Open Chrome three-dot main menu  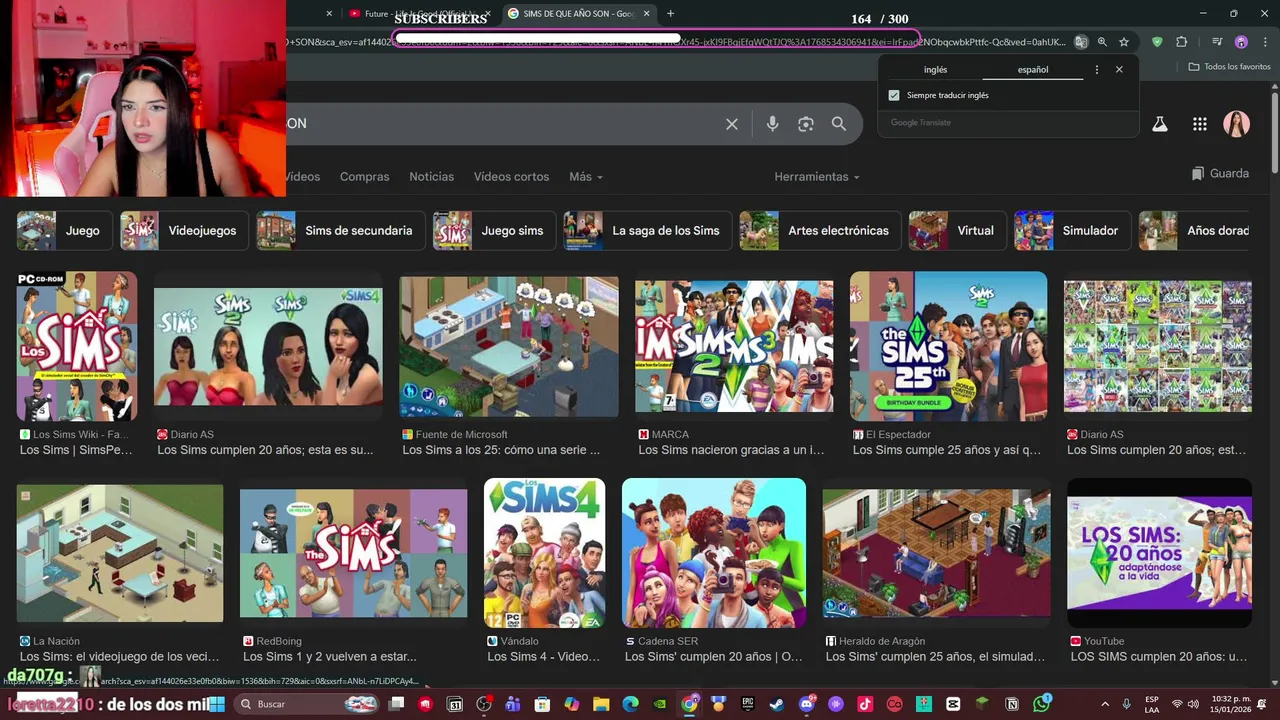[x=1263, y=42]
